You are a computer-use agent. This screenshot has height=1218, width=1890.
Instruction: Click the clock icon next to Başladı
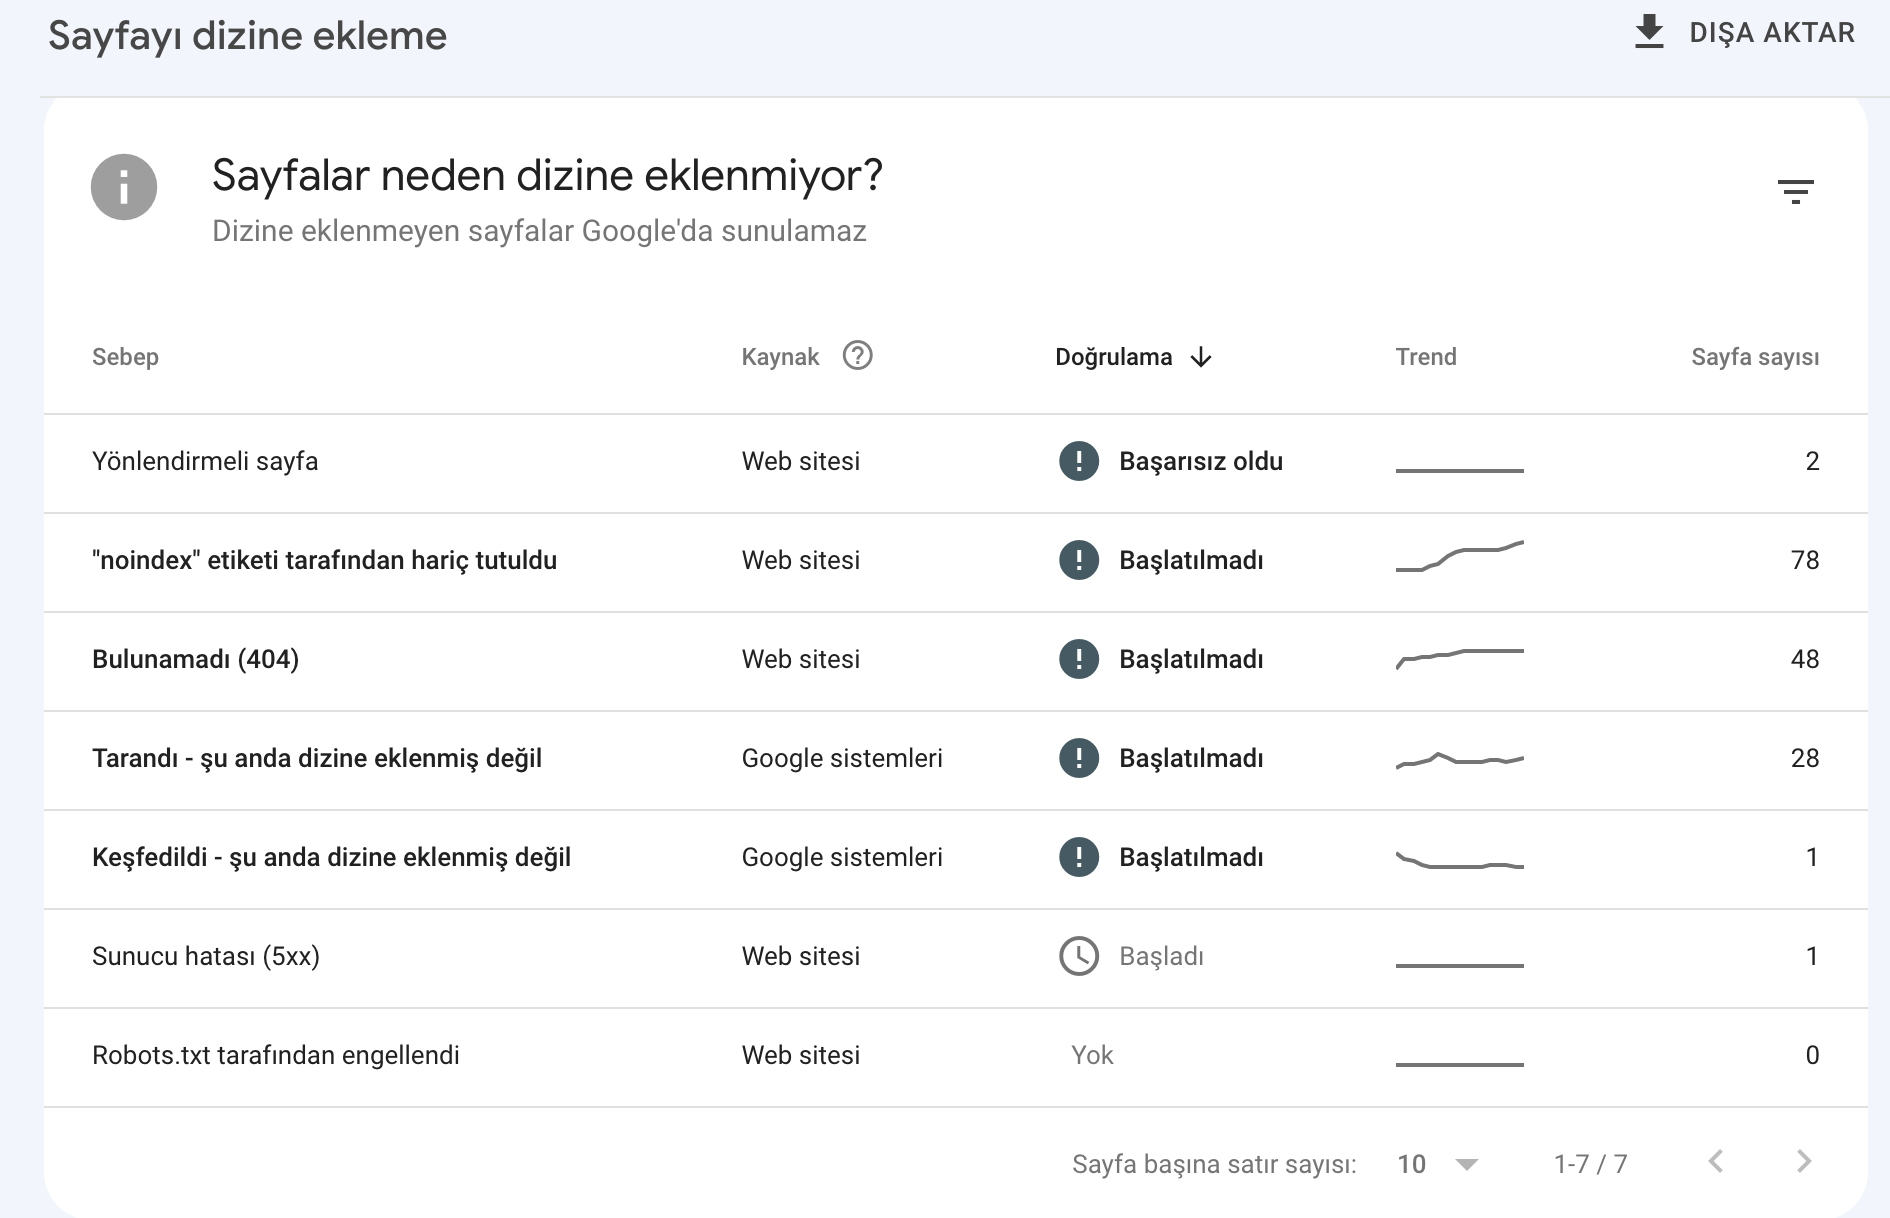[1079, 956]
